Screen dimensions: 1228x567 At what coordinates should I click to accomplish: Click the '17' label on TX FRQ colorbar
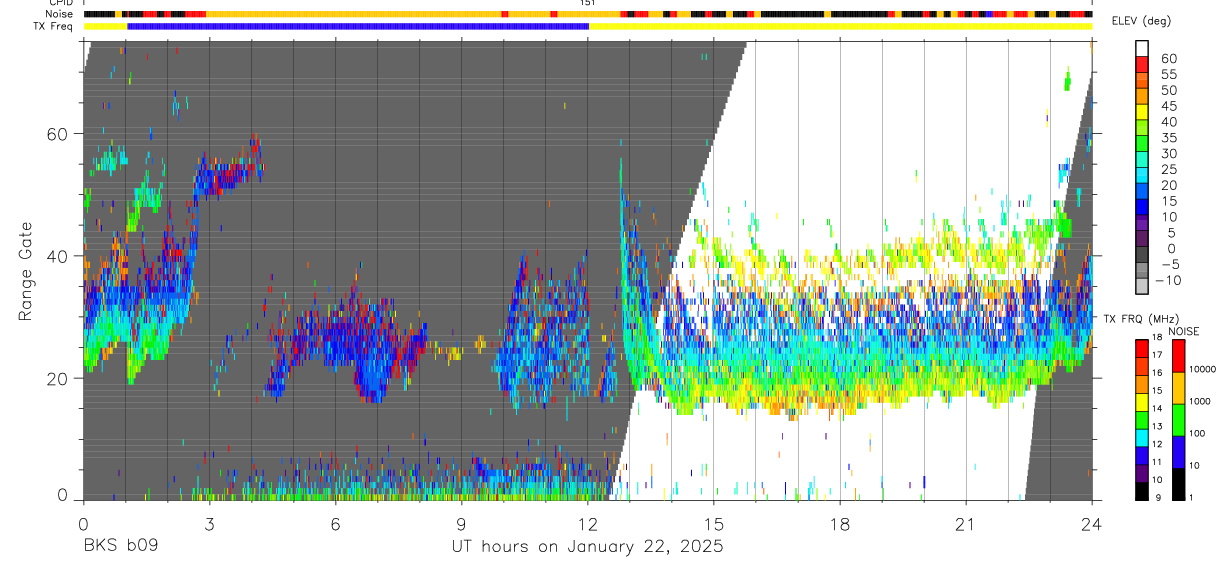point(1157,355)
